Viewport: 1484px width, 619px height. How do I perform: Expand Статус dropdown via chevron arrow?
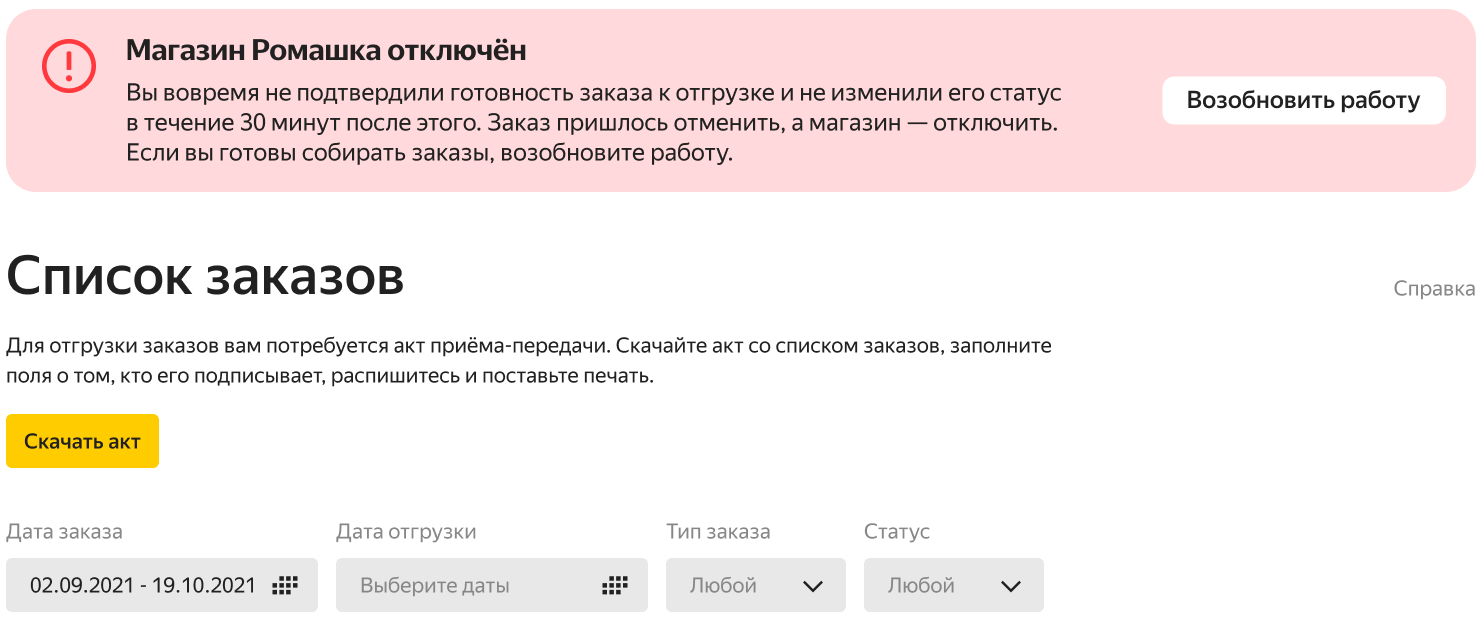(1011, 586)
